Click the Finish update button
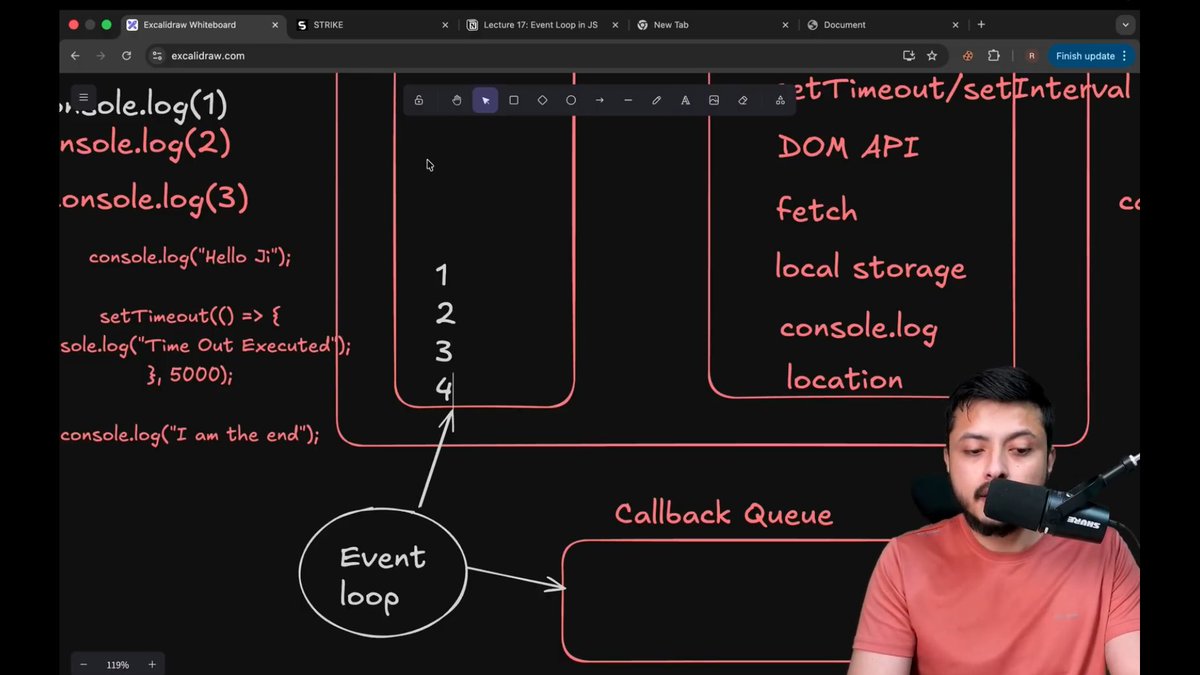 (1085, 56)
